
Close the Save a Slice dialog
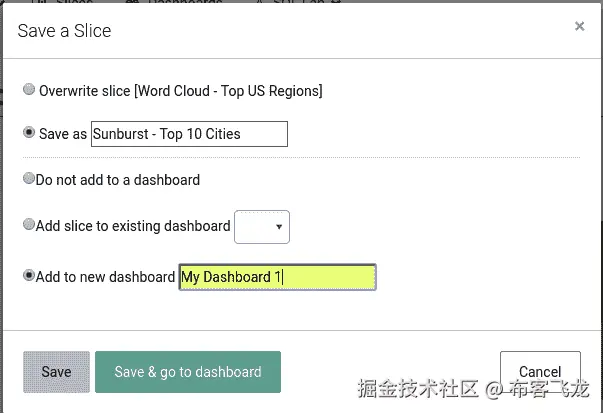click(x=579, y=27)
